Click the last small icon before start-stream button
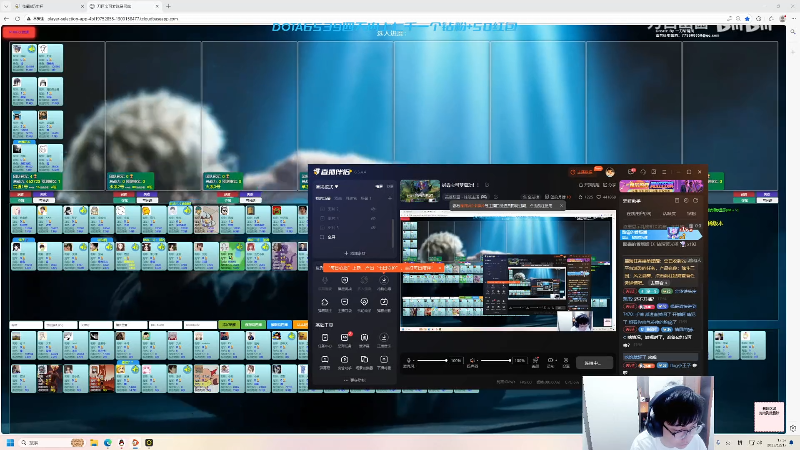Image resolution: width=800 pixels, height=450 pixels. point(566,361)
